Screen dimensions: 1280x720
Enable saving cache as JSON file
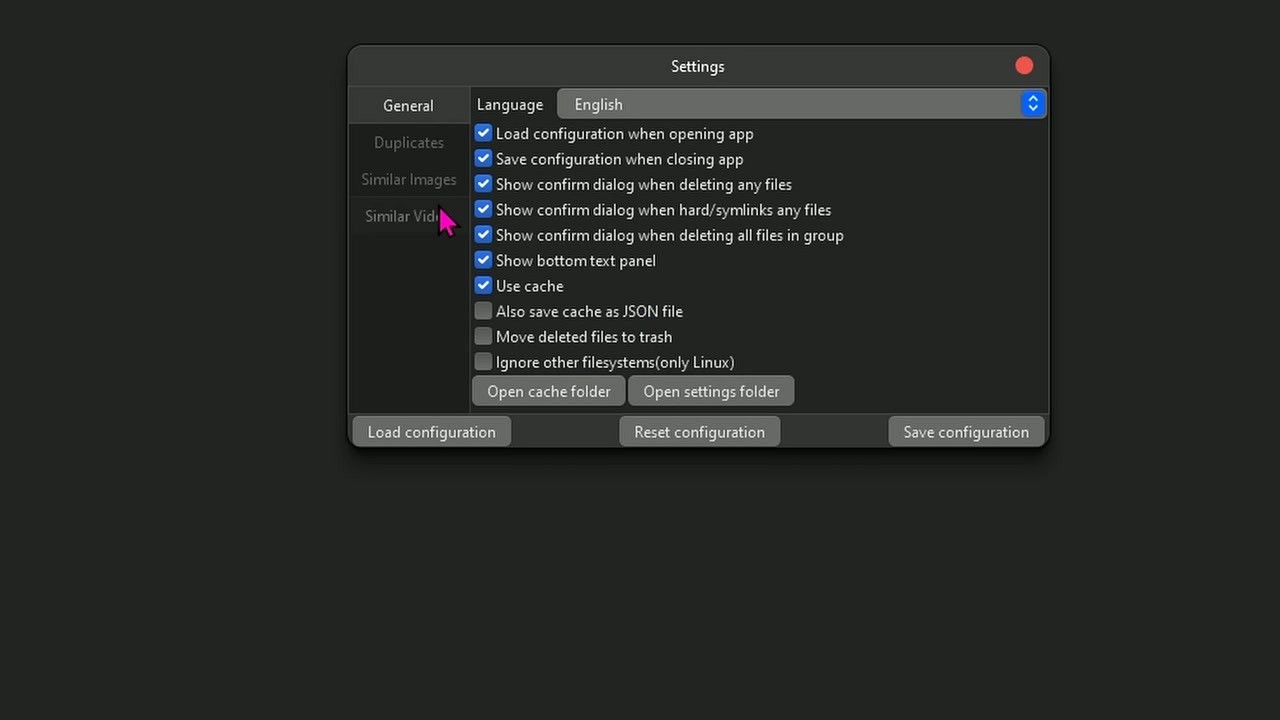[x=483, y=310]
